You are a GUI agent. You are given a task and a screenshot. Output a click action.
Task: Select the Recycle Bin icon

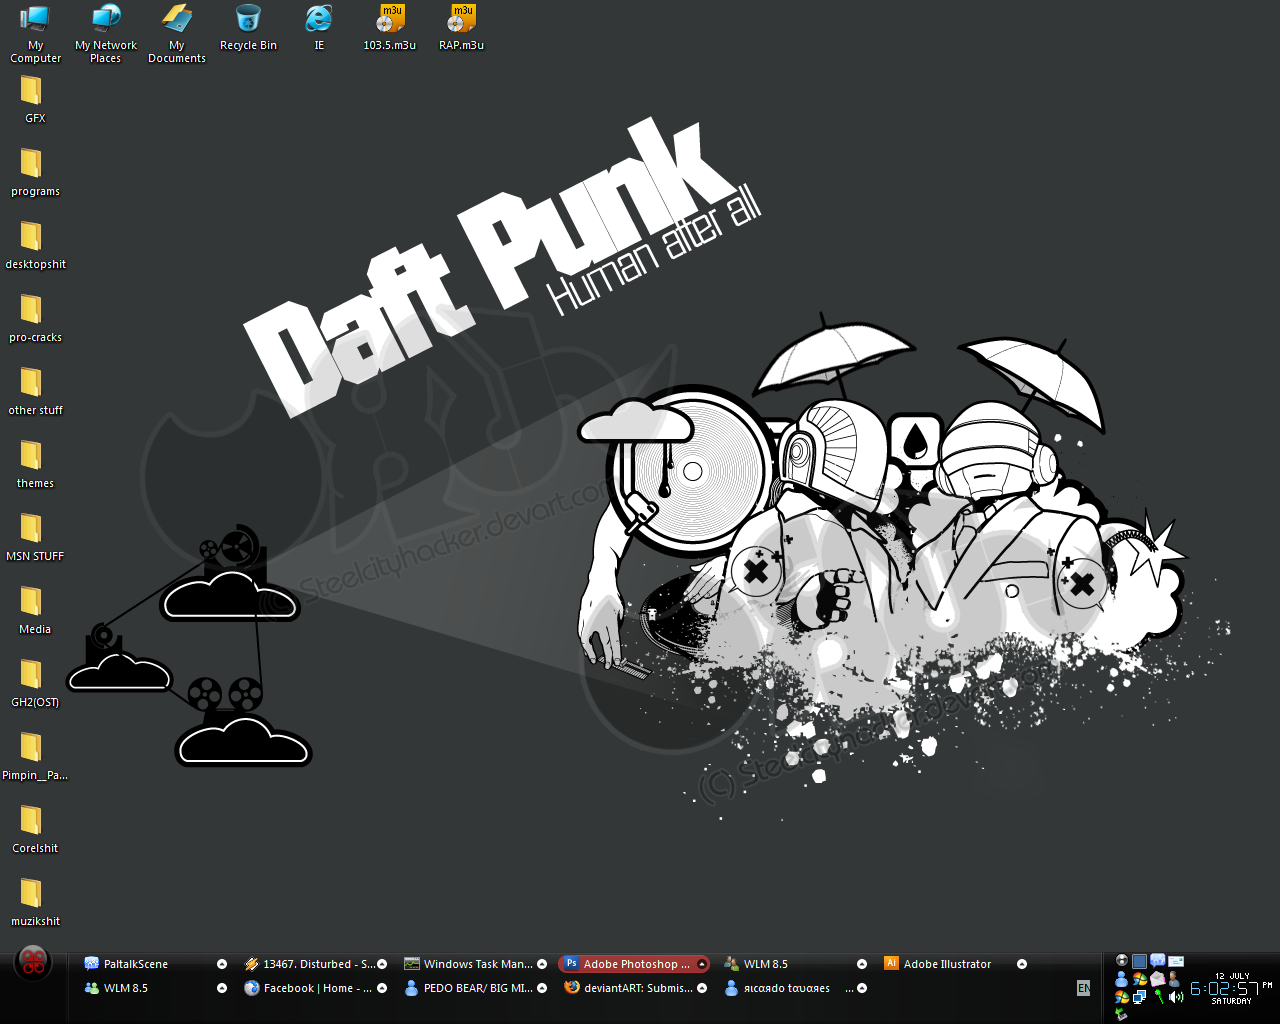248,28
